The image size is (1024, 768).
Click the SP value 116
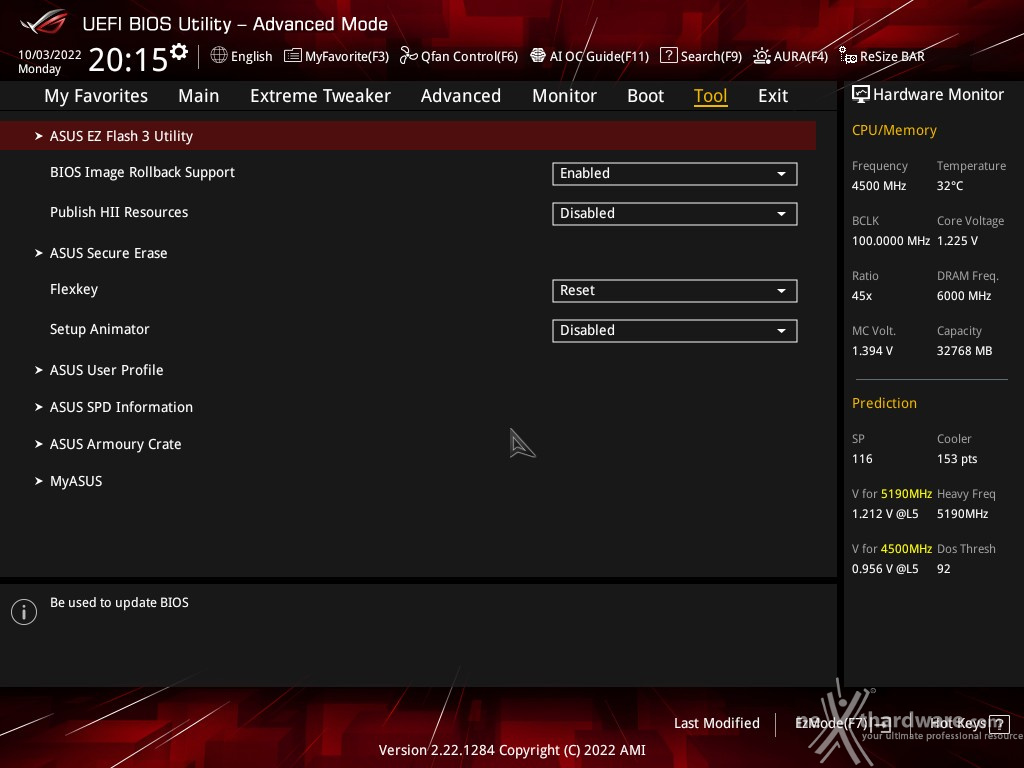pyautogui.click(x=862, y=459)
